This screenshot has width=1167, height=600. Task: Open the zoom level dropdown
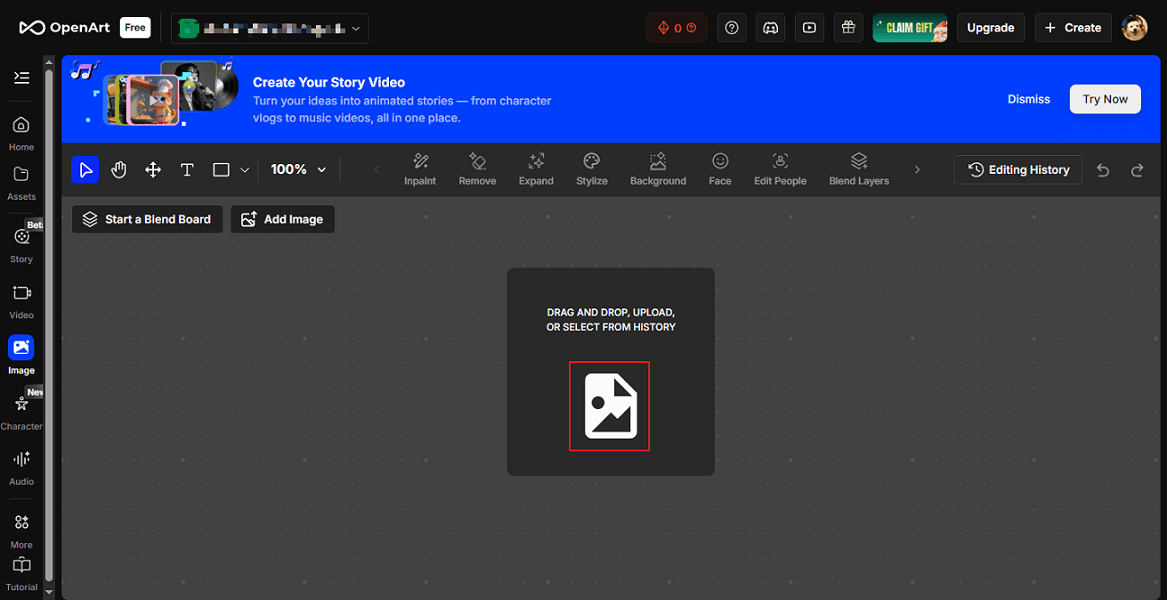click(x=297, y=169)
